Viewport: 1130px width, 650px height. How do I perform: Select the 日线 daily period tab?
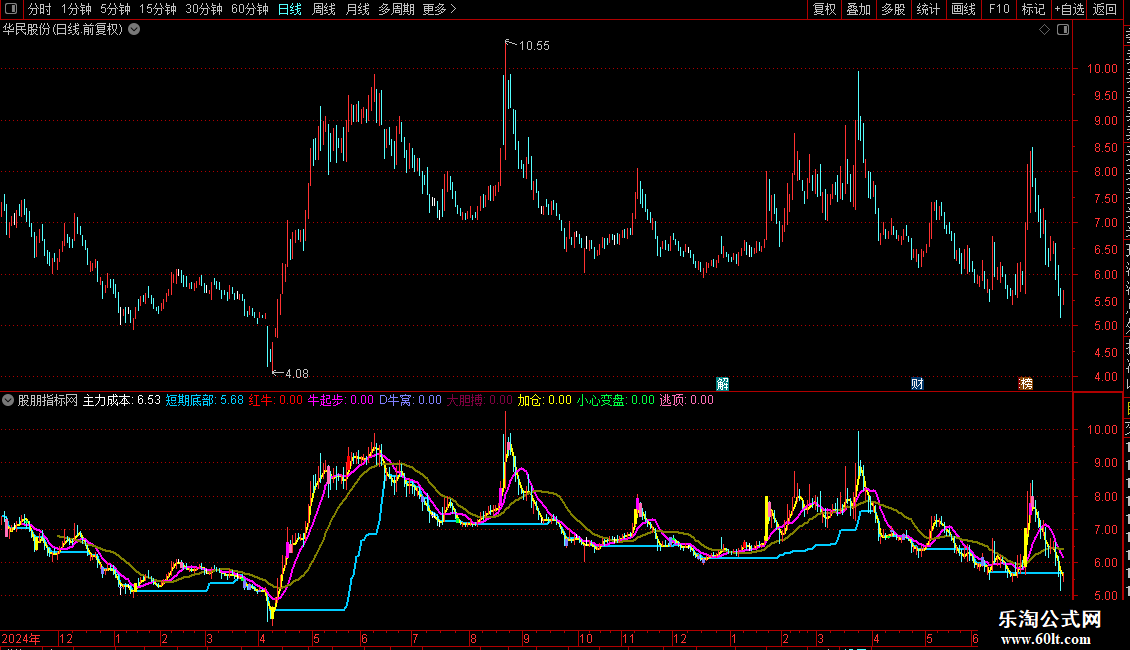tap(290, 9)
